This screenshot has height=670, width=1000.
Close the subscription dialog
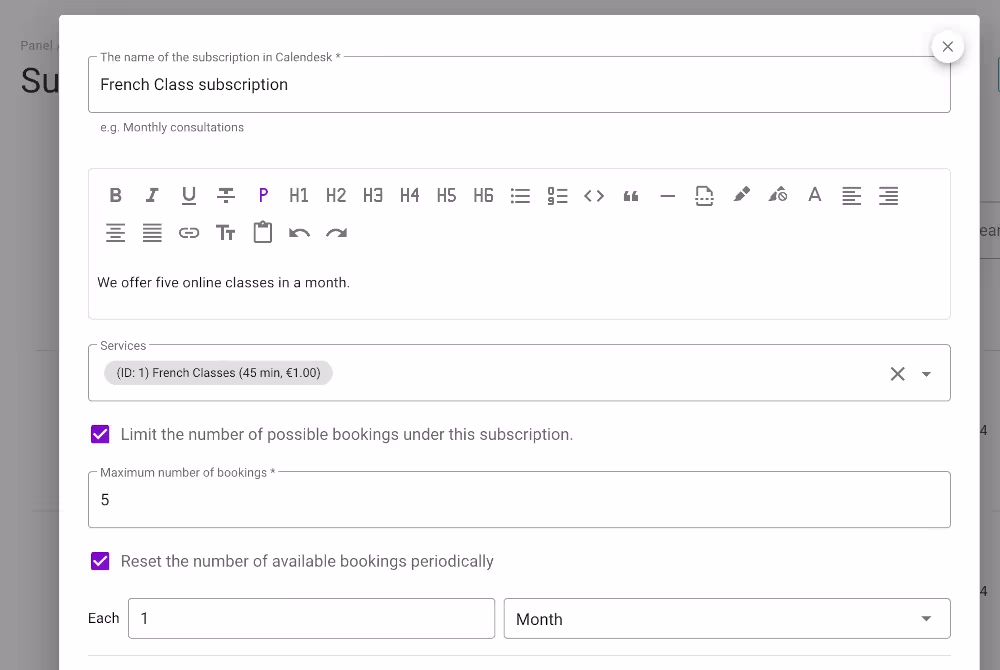[x=947, y=46]
